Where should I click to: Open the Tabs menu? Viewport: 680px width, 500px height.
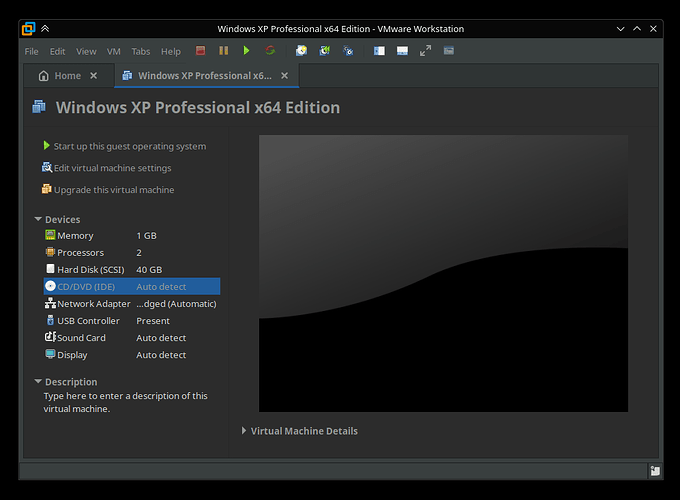(x=141, y=52)
